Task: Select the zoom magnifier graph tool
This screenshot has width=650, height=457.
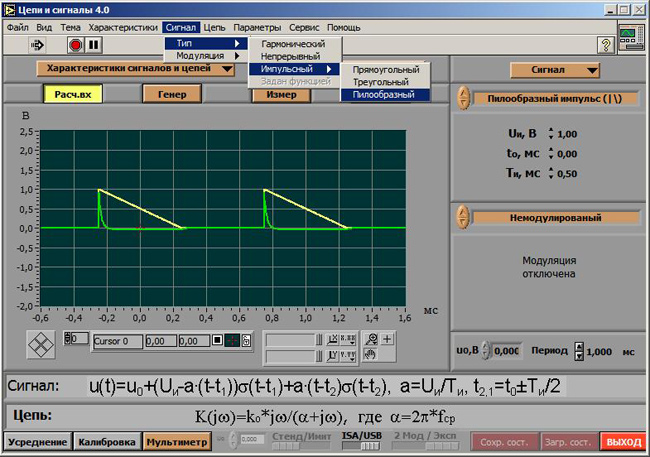Action: pyautogui.click(x=371, y=339)
